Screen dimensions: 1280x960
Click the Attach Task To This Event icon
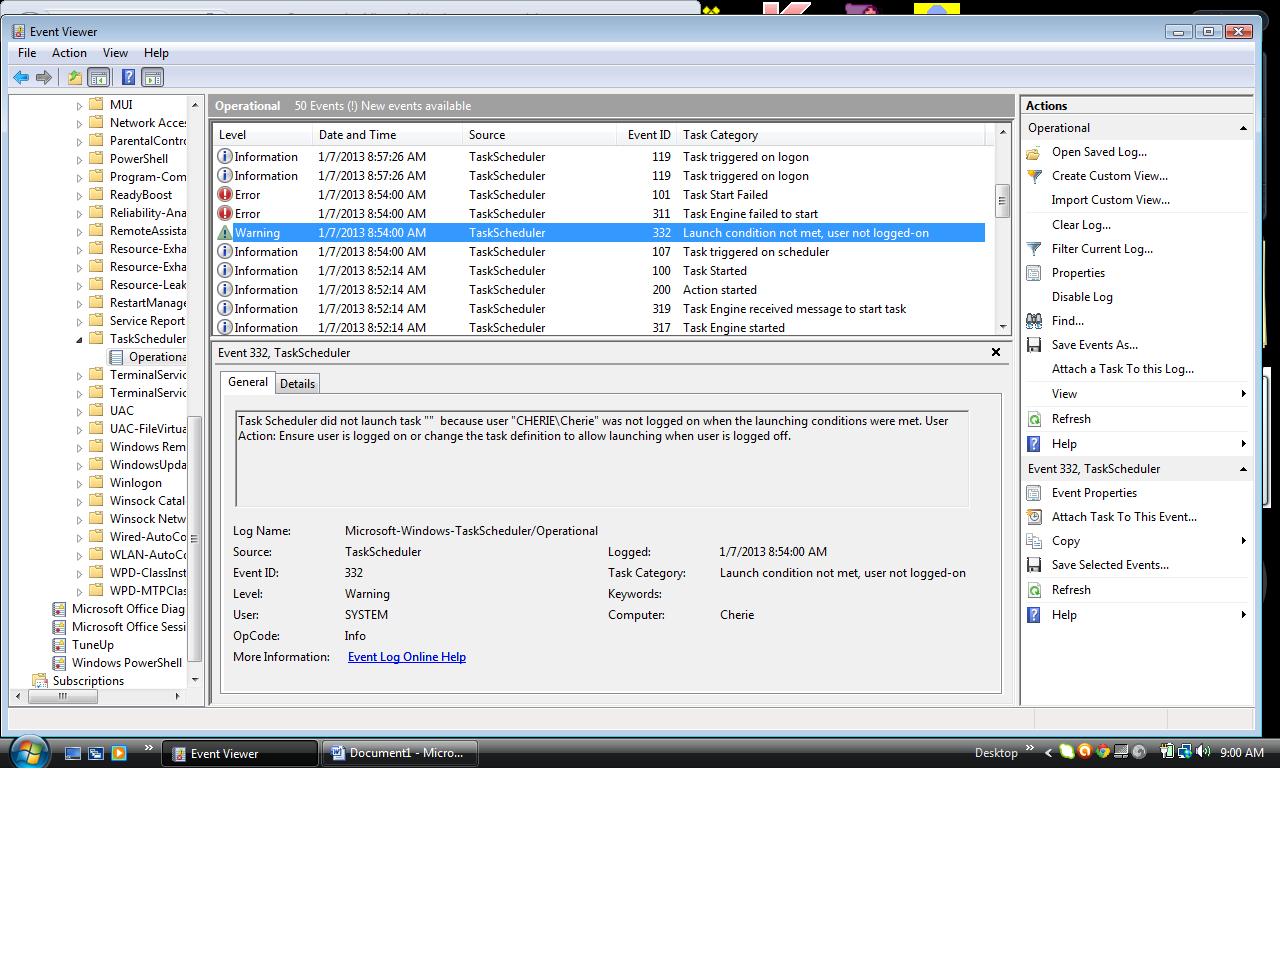[x=1034, y=517]
